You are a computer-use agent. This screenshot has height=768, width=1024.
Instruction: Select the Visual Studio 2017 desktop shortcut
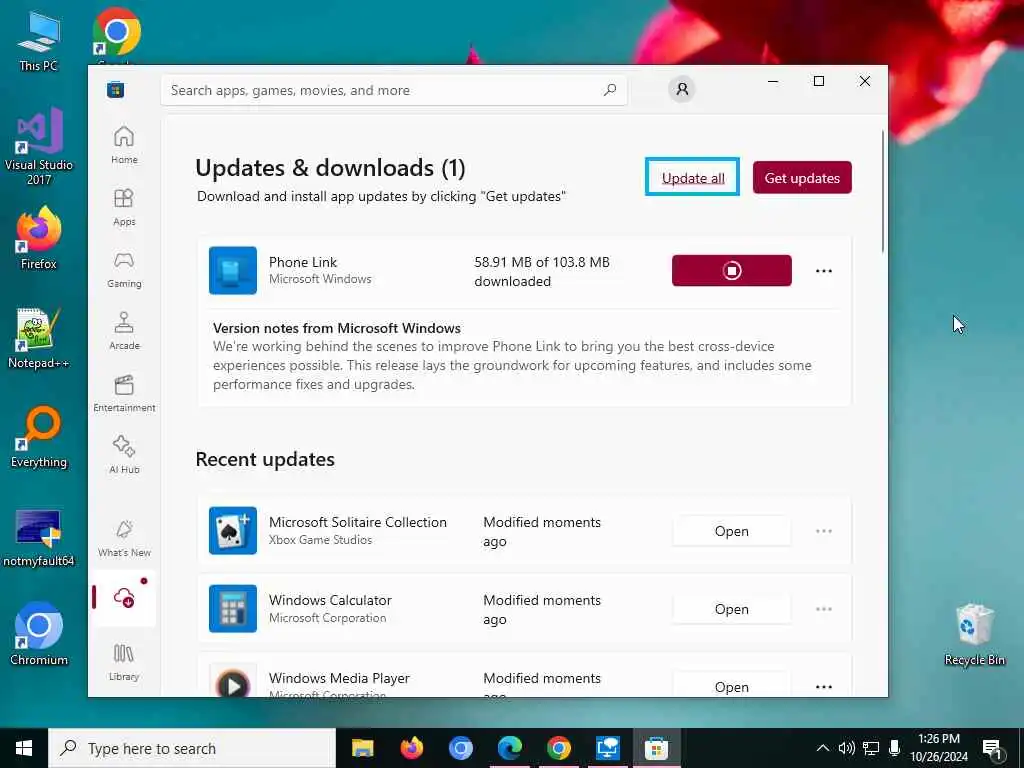click(x=39, y=146)
